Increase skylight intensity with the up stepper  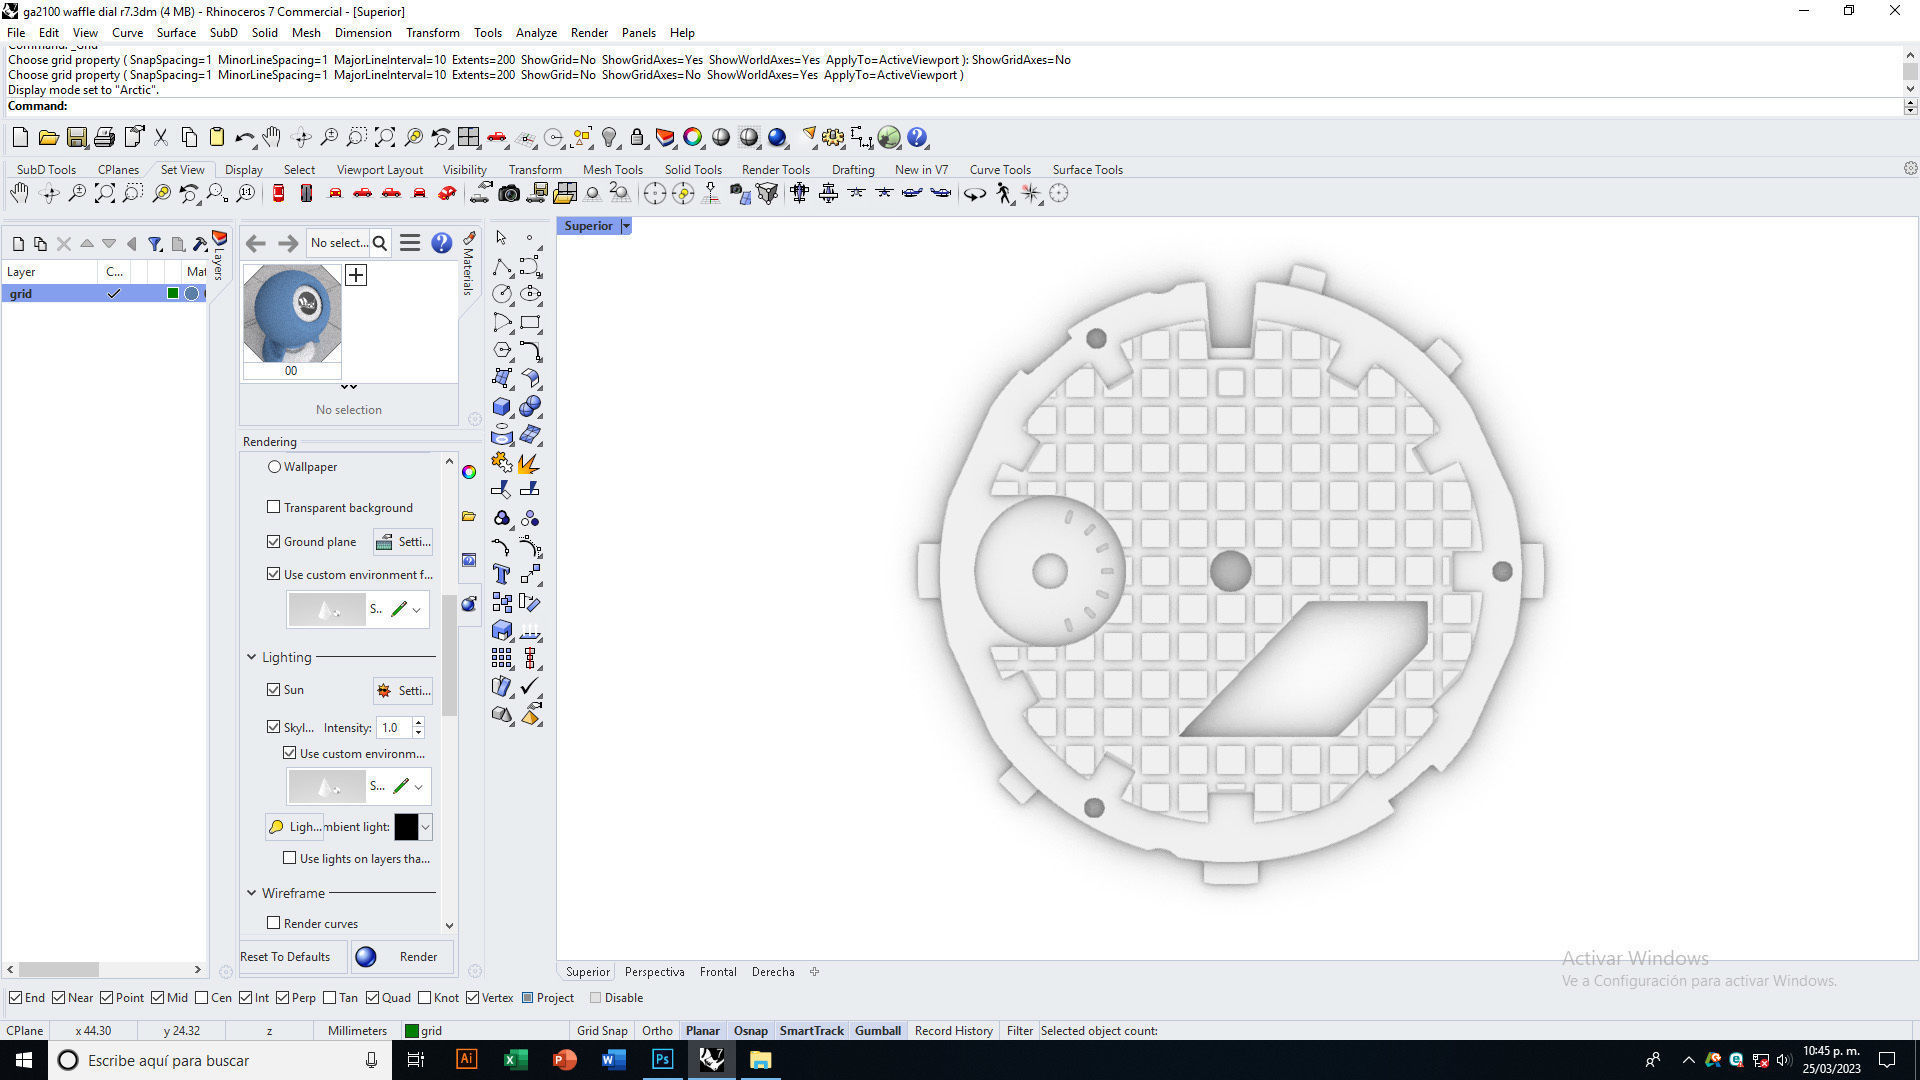click(x=419, y=722)
